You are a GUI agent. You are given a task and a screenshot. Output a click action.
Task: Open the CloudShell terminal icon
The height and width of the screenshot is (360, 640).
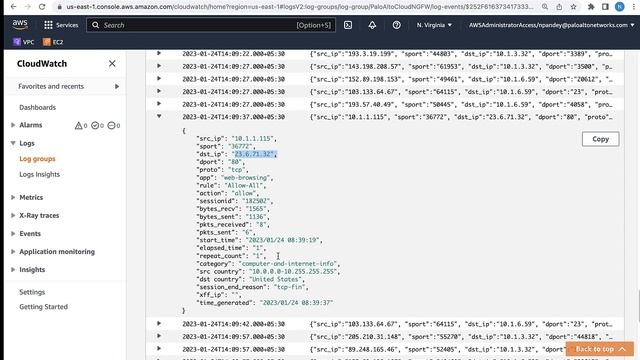[348, 25]
